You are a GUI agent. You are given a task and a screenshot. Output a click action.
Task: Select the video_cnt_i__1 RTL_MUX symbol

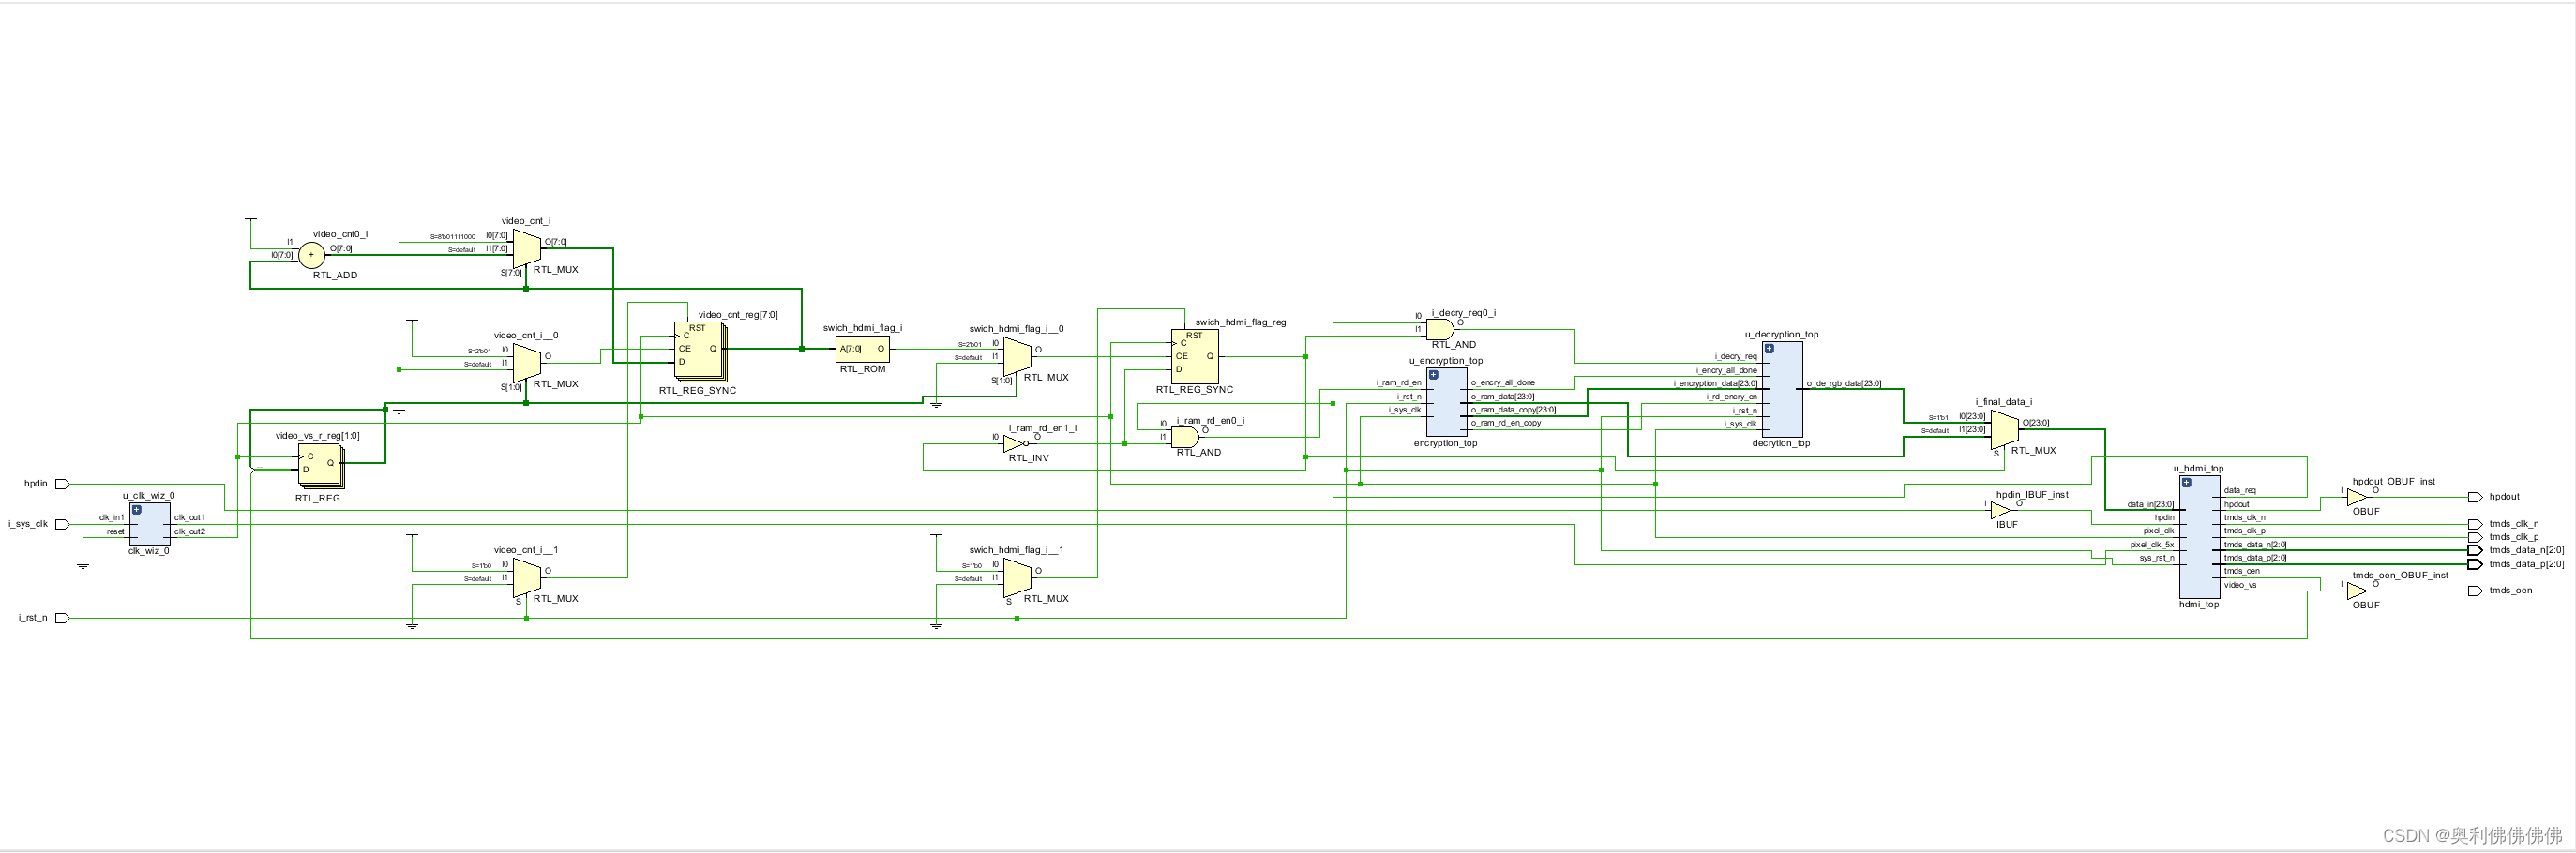[x=527, y=577]
